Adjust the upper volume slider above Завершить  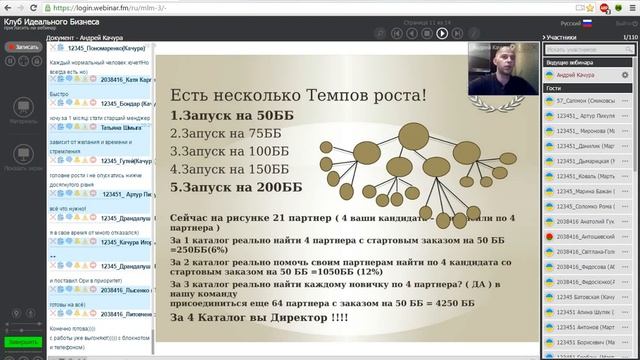23,324
